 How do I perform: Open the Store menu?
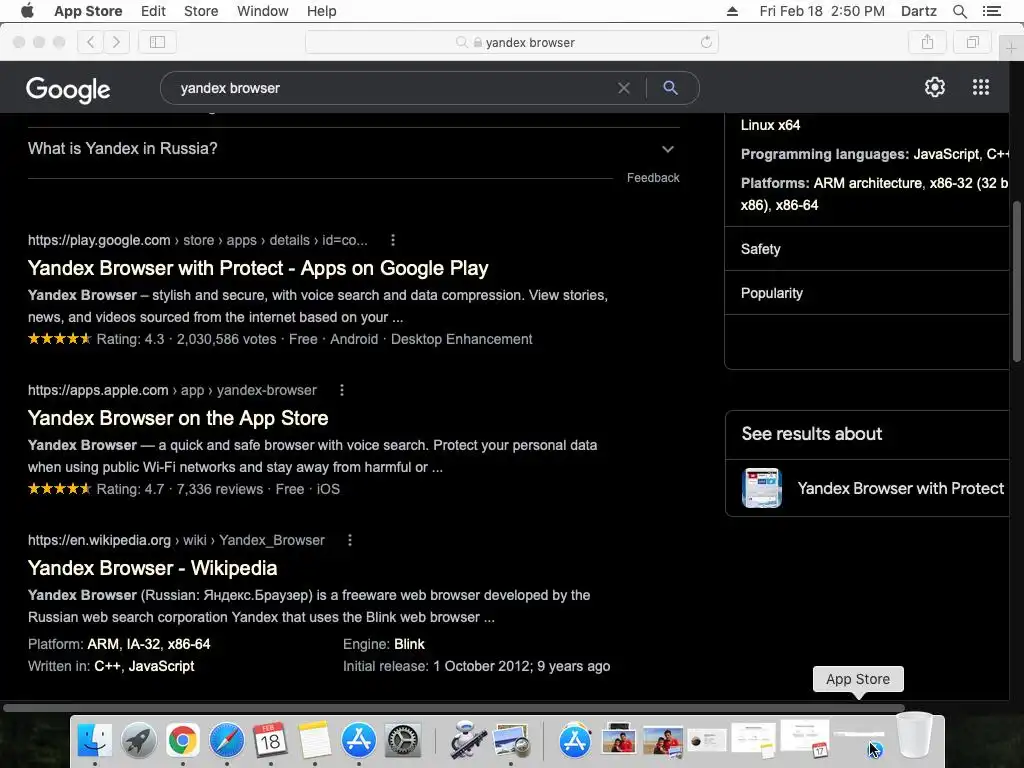pyautogui.click(x=201, y=11)
